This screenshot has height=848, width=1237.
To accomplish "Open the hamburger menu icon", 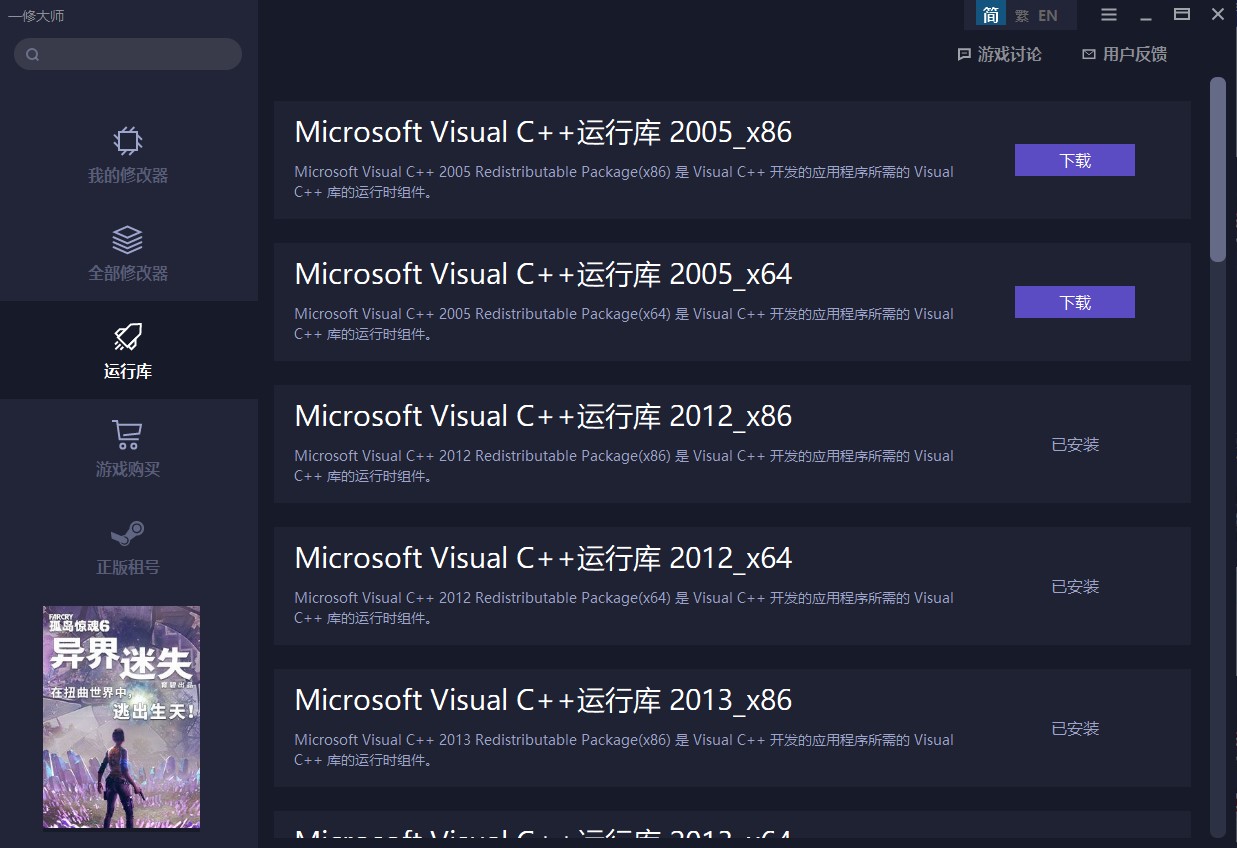I will click(x=1108, y=15).
